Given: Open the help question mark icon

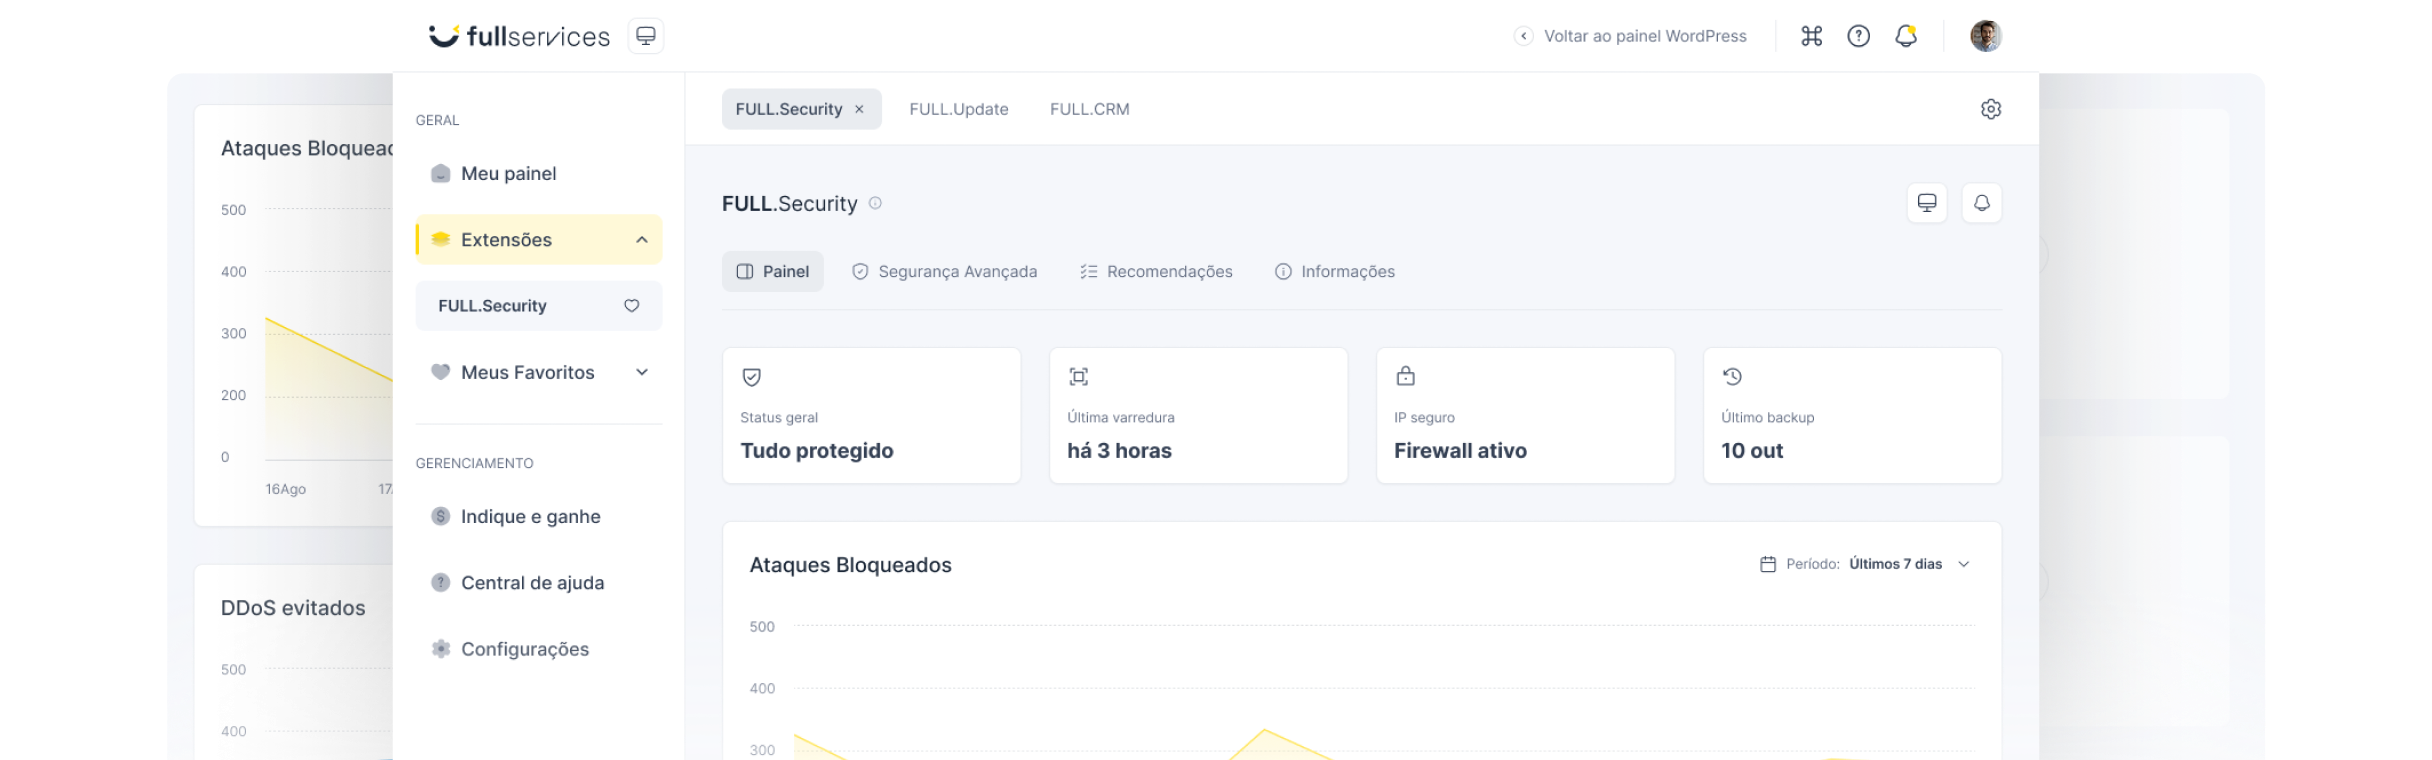Looking at the screenshot, I should pyautogui.click(x=1858, y=36).
